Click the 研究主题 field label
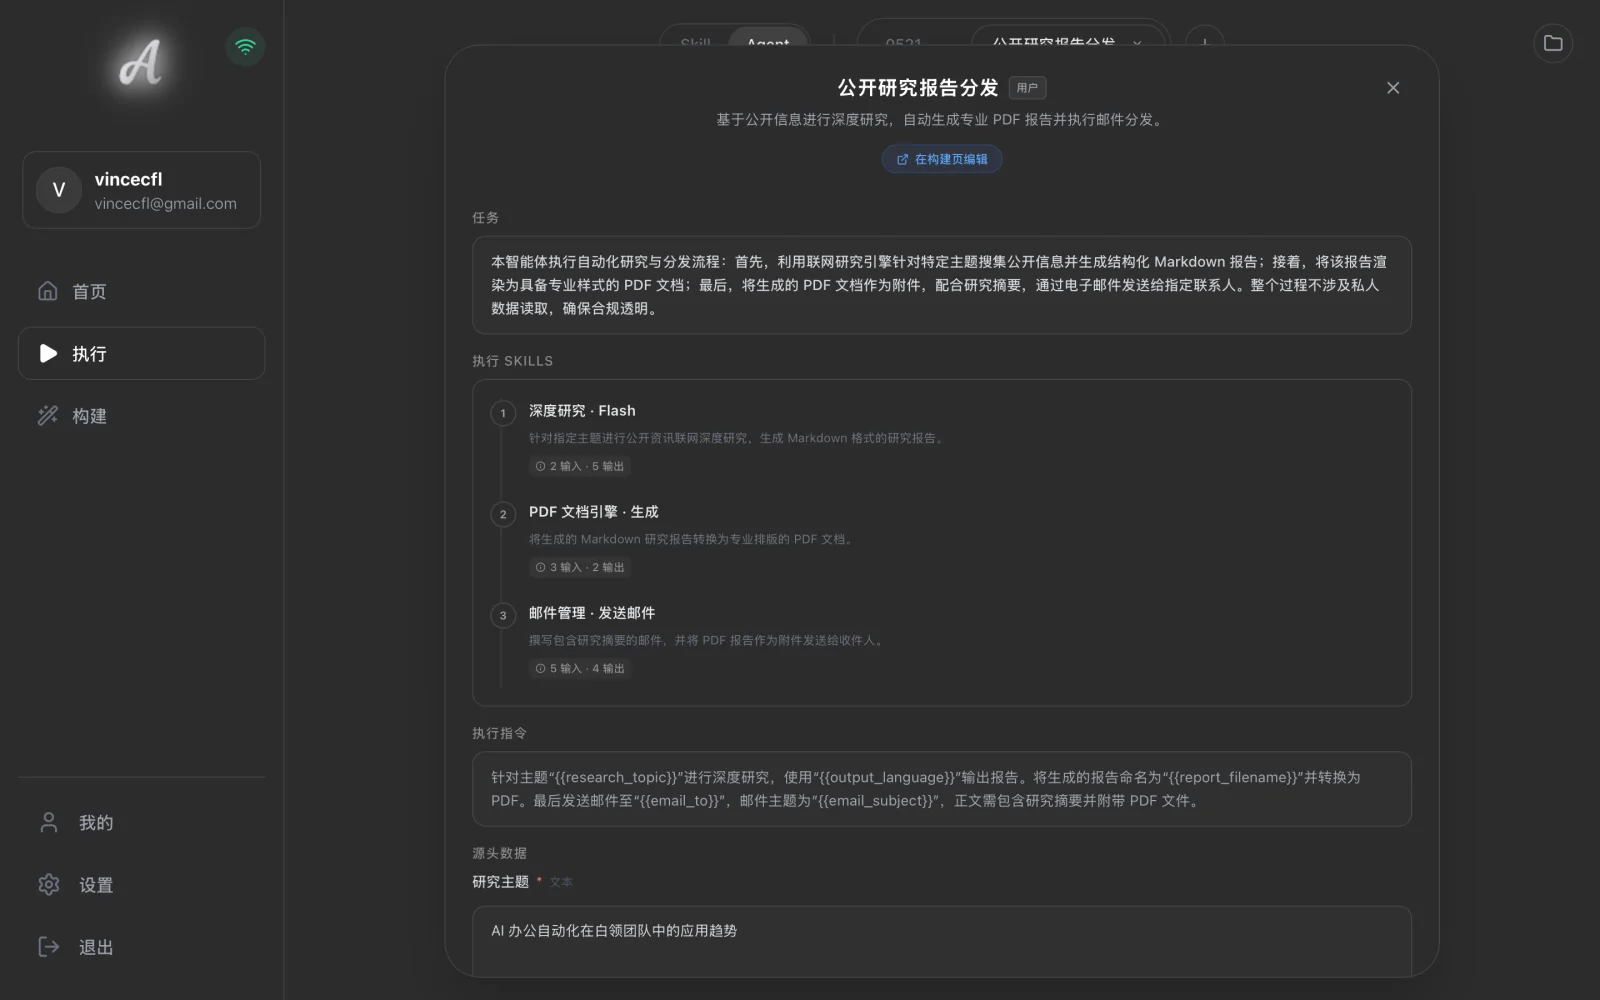 pos(500,882)
